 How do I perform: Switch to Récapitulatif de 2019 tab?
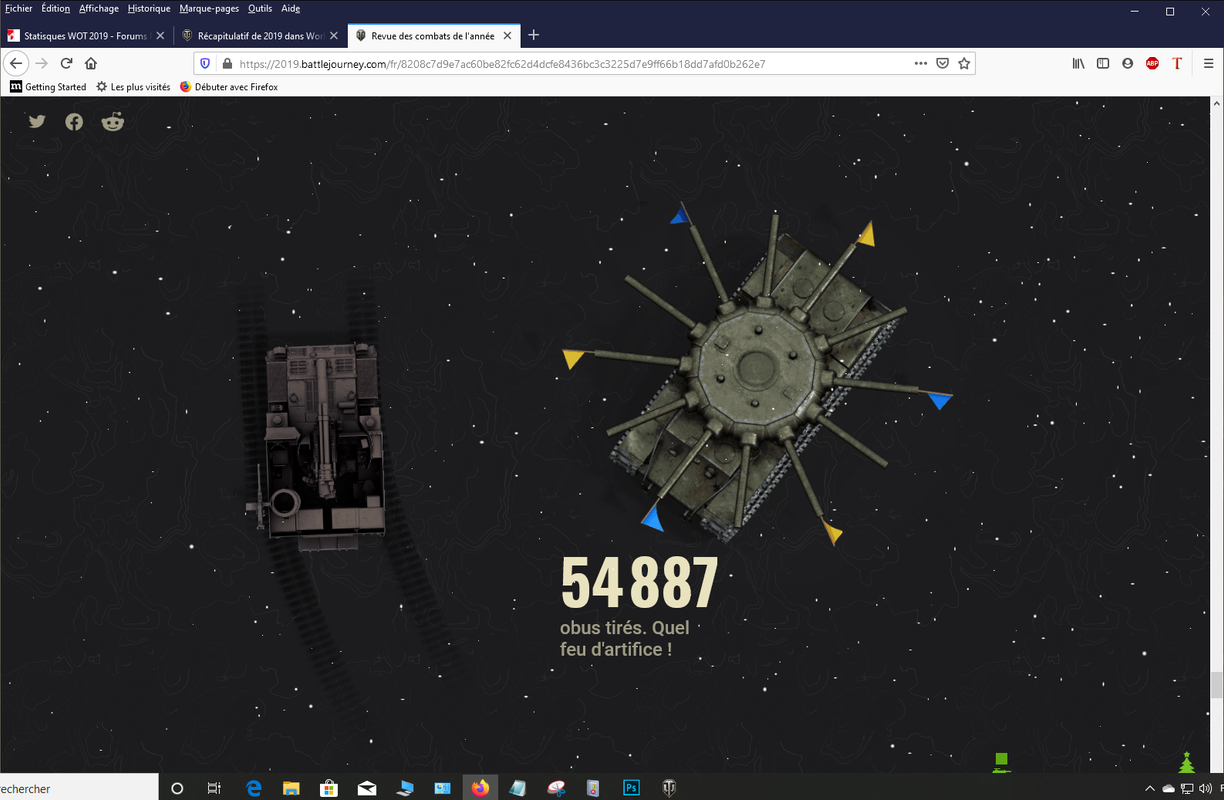[x=261, y=35]
